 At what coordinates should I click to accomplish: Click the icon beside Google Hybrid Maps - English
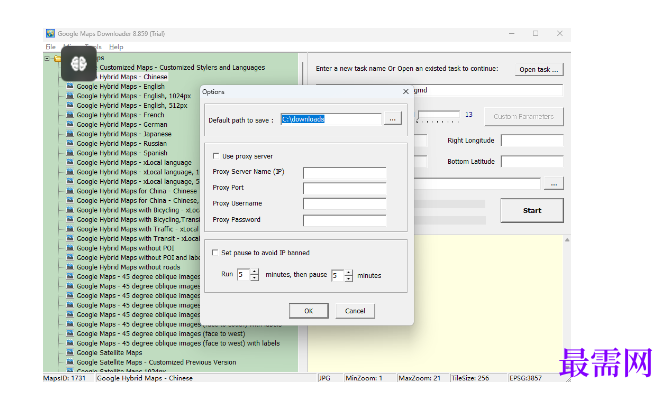[70, 86]
